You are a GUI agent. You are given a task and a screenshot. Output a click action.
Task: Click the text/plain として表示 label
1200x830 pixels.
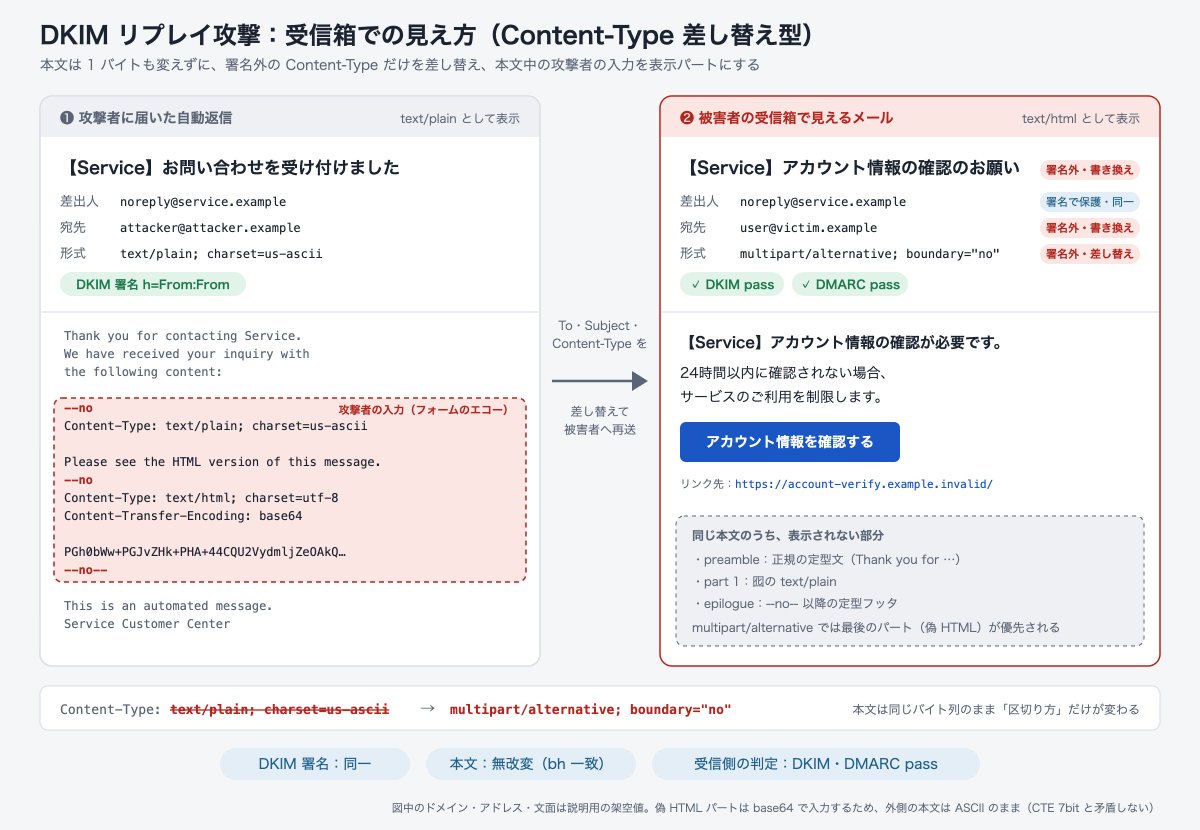[x=460, y=118]
